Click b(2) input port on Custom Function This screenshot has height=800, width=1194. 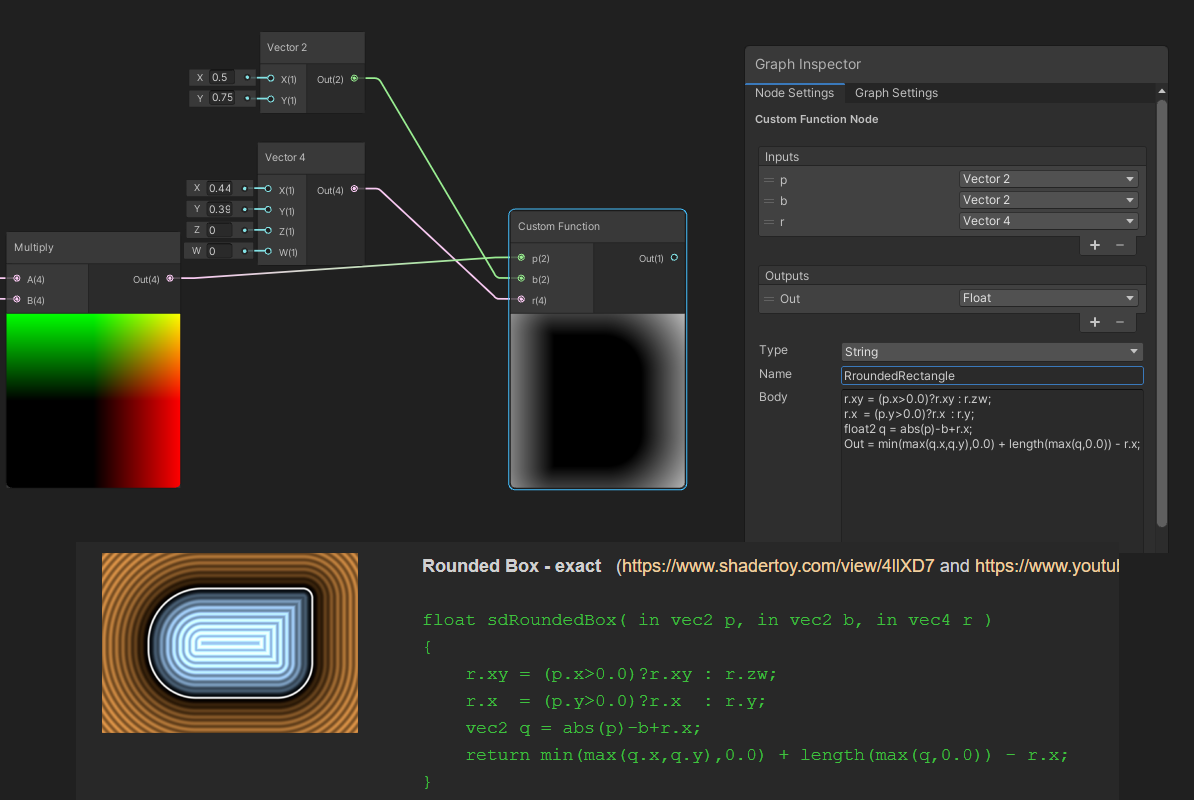(521, 279)
